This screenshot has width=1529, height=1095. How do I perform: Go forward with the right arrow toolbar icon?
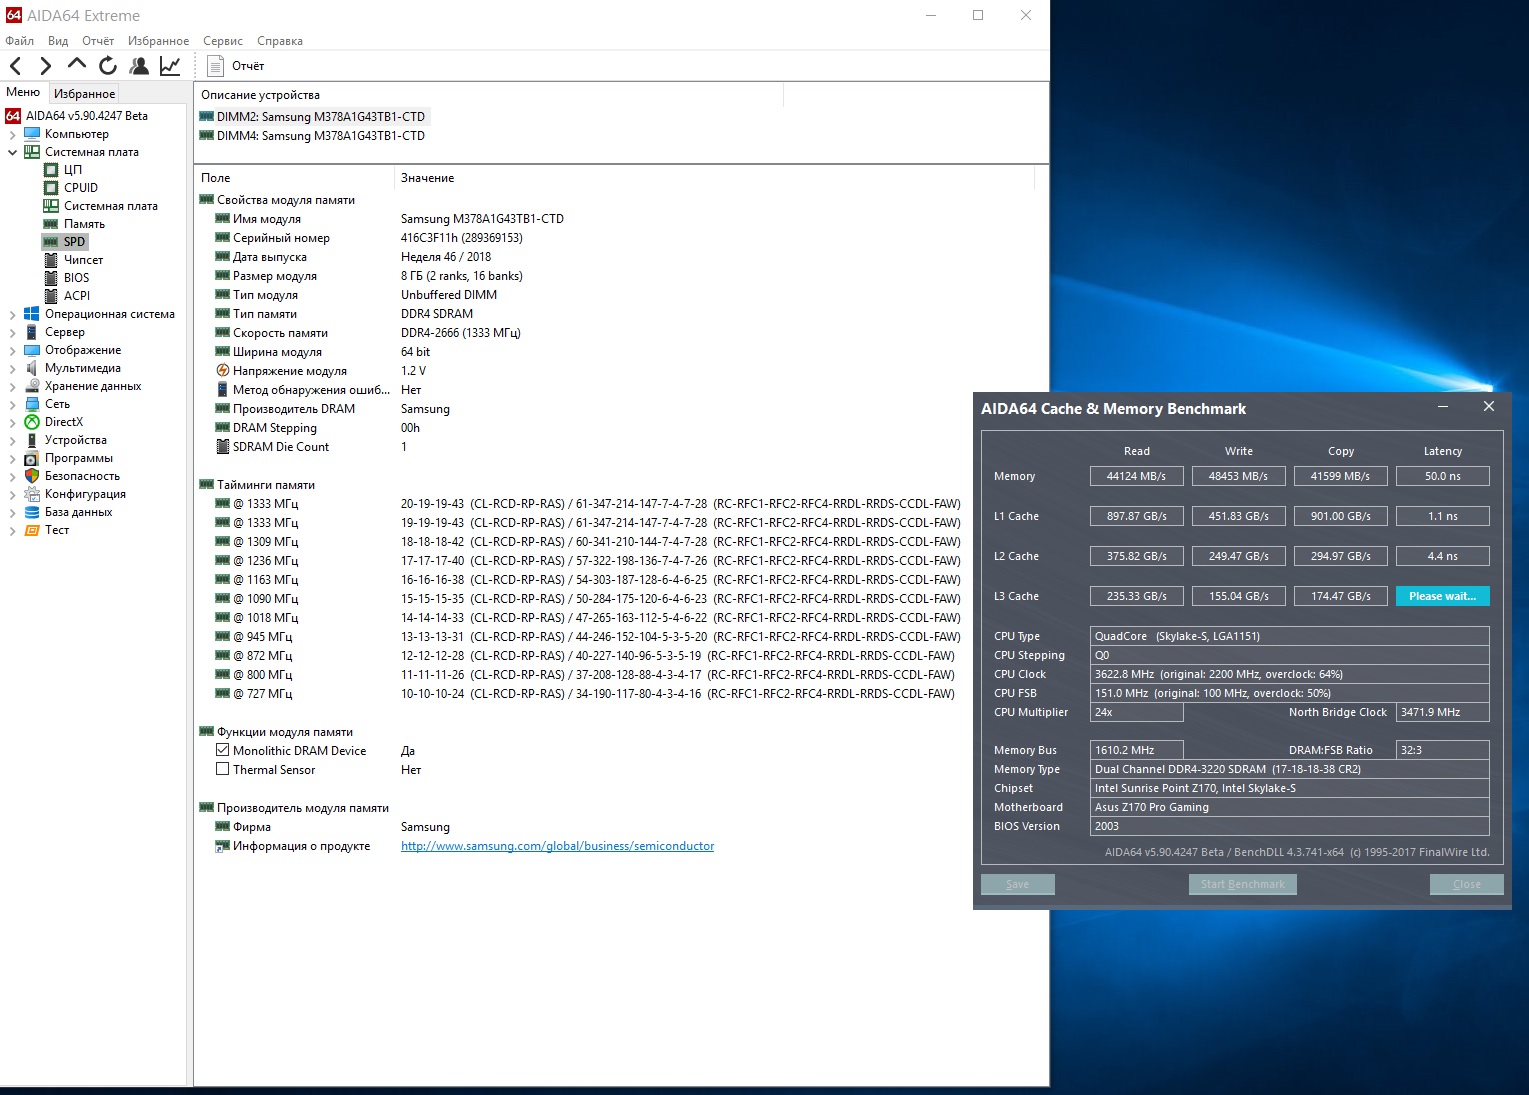point(45,66)
